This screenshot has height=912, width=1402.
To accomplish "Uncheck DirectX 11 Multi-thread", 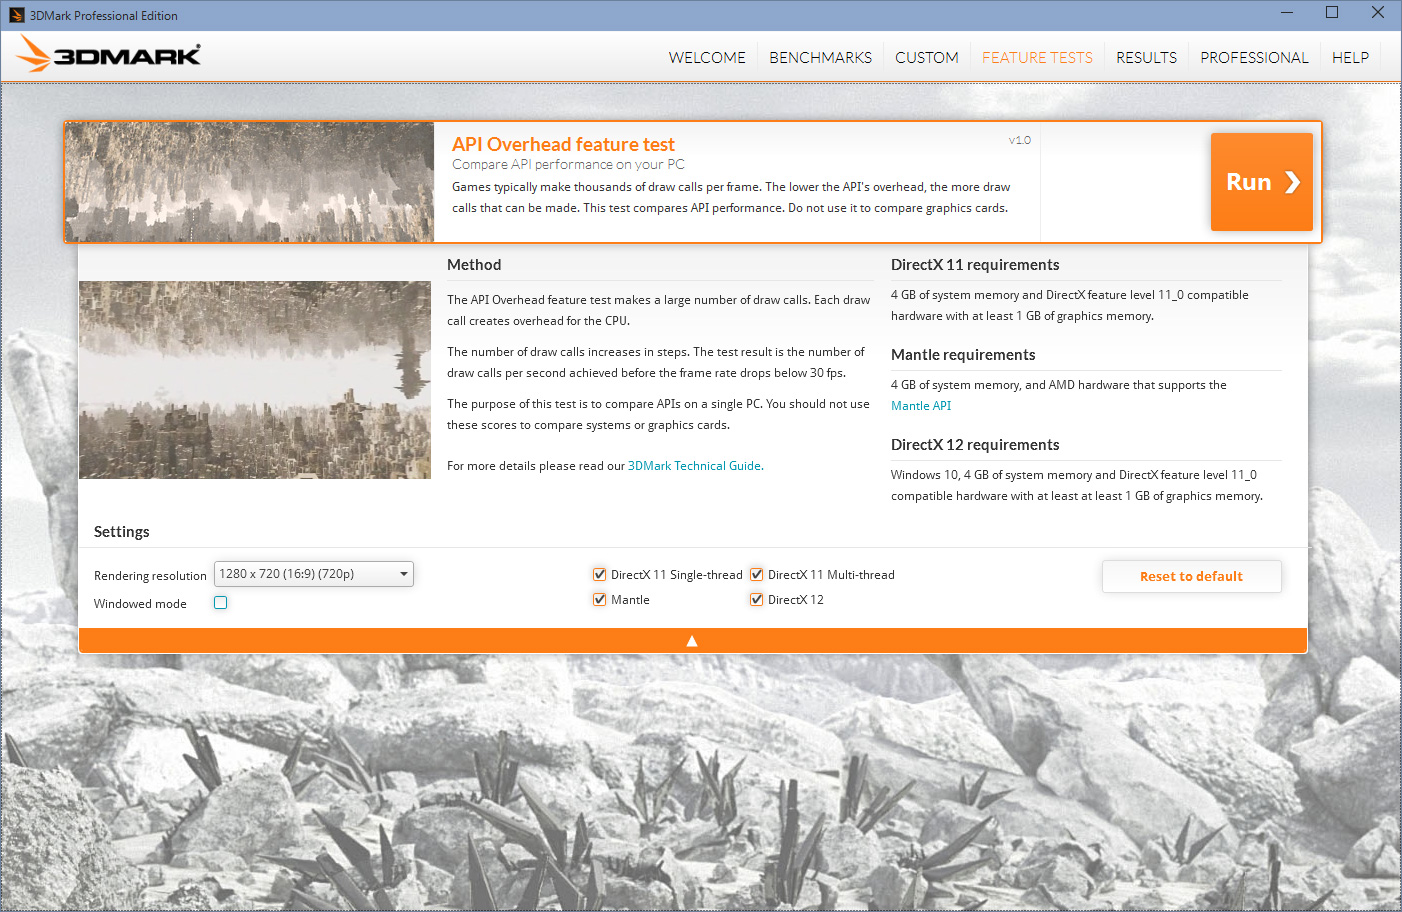I will coord(757,575).
